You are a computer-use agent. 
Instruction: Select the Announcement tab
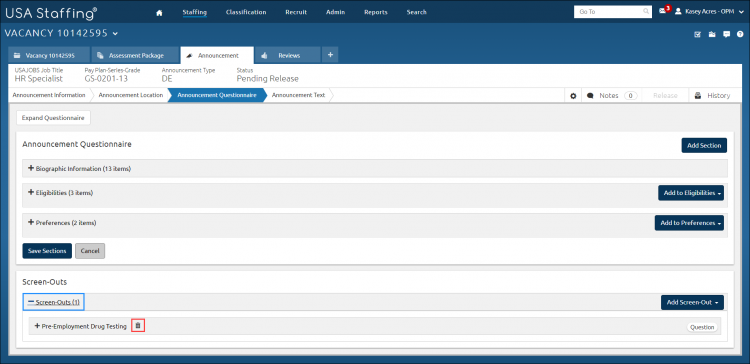pos(217,55)
